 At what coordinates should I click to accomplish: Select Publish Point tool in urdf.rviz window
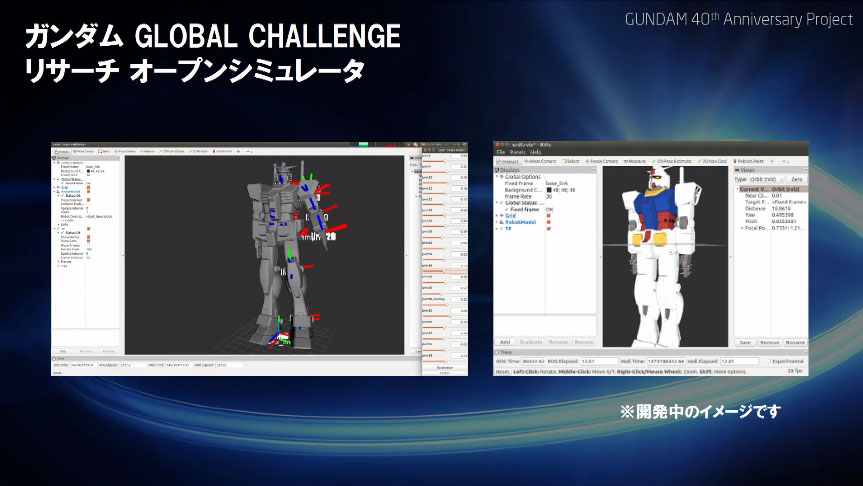[749, 161]
